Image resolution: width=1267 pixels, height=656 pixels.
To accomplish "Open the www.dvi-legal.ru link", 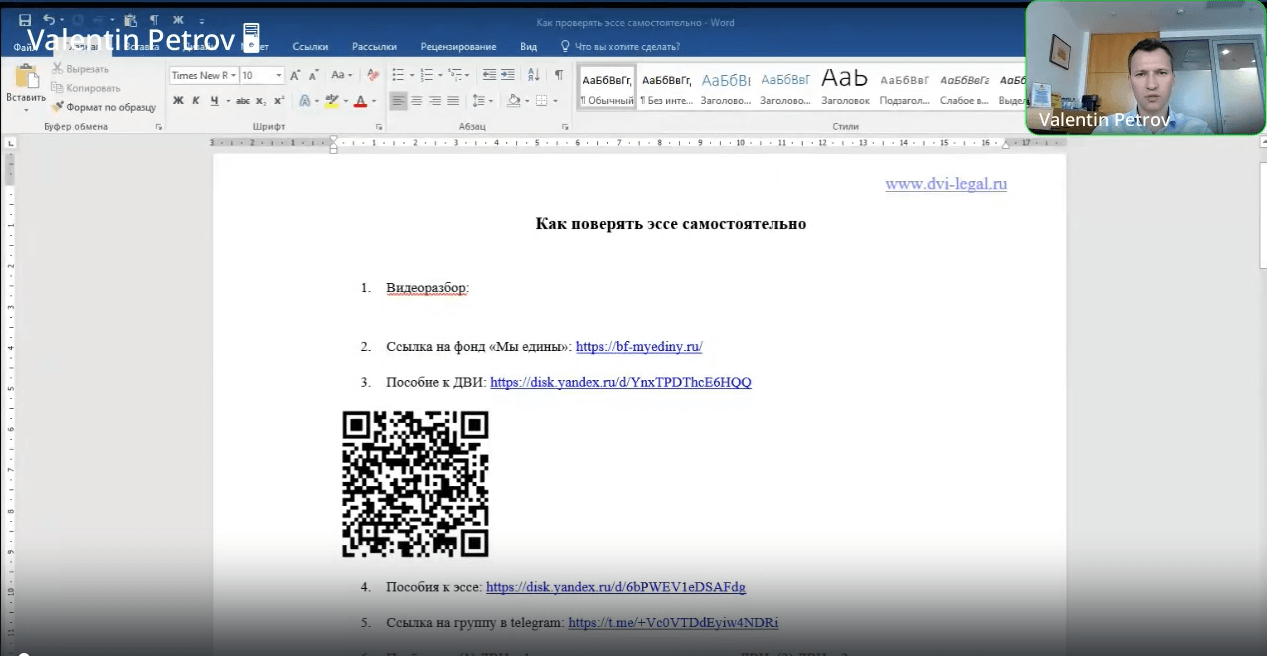I will click(x=945, y=184).
